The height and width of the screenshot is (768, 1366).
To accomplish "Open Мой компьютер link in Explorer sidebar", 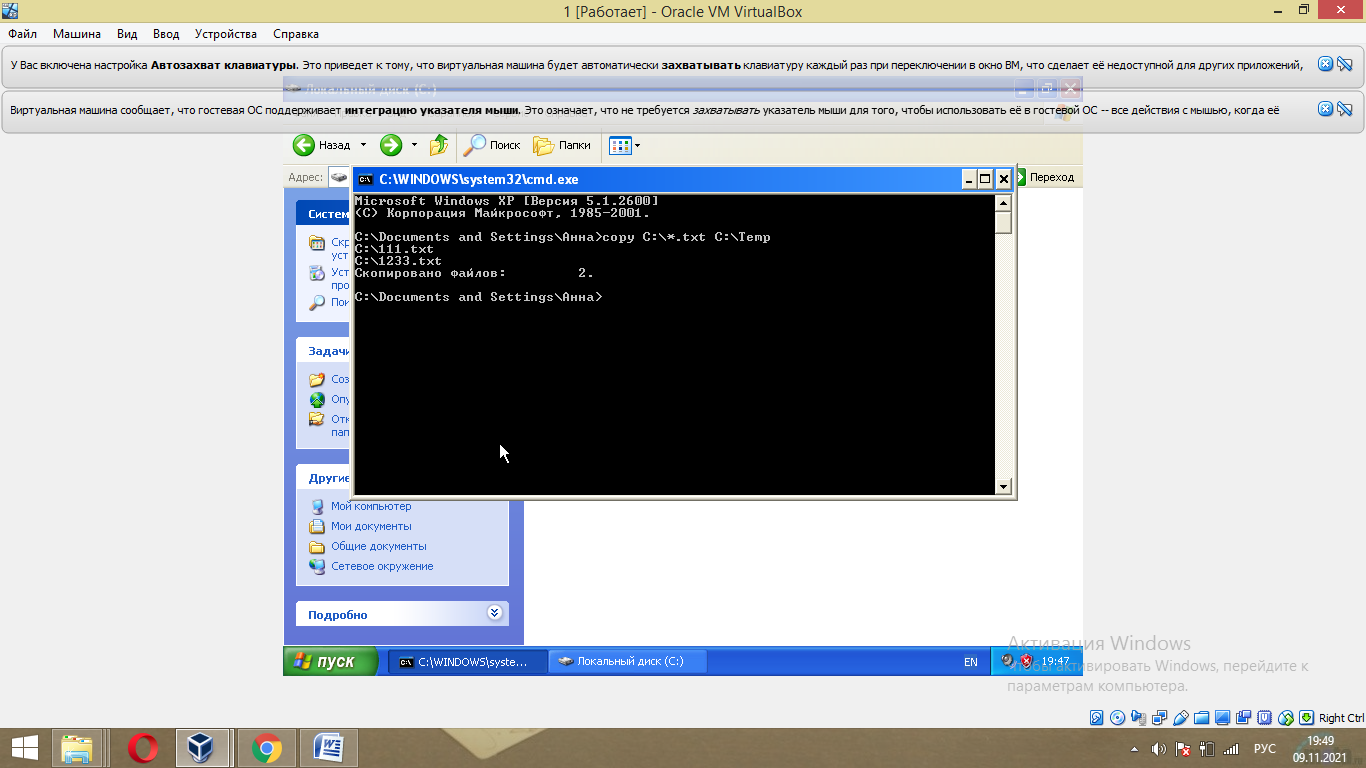I will click(x=371, y=506).
